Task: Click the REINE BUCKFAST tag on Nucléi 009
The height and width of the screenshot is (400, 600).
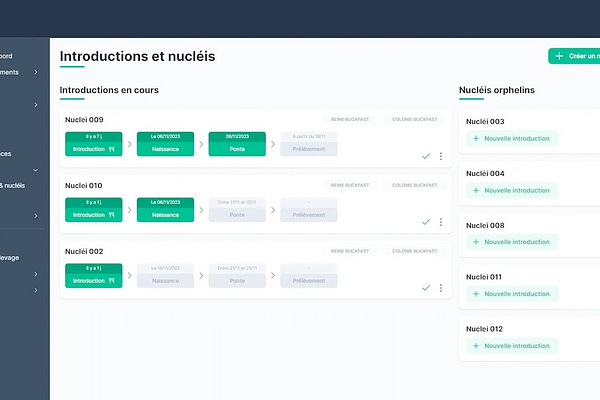Action: [x=350, y=119]
